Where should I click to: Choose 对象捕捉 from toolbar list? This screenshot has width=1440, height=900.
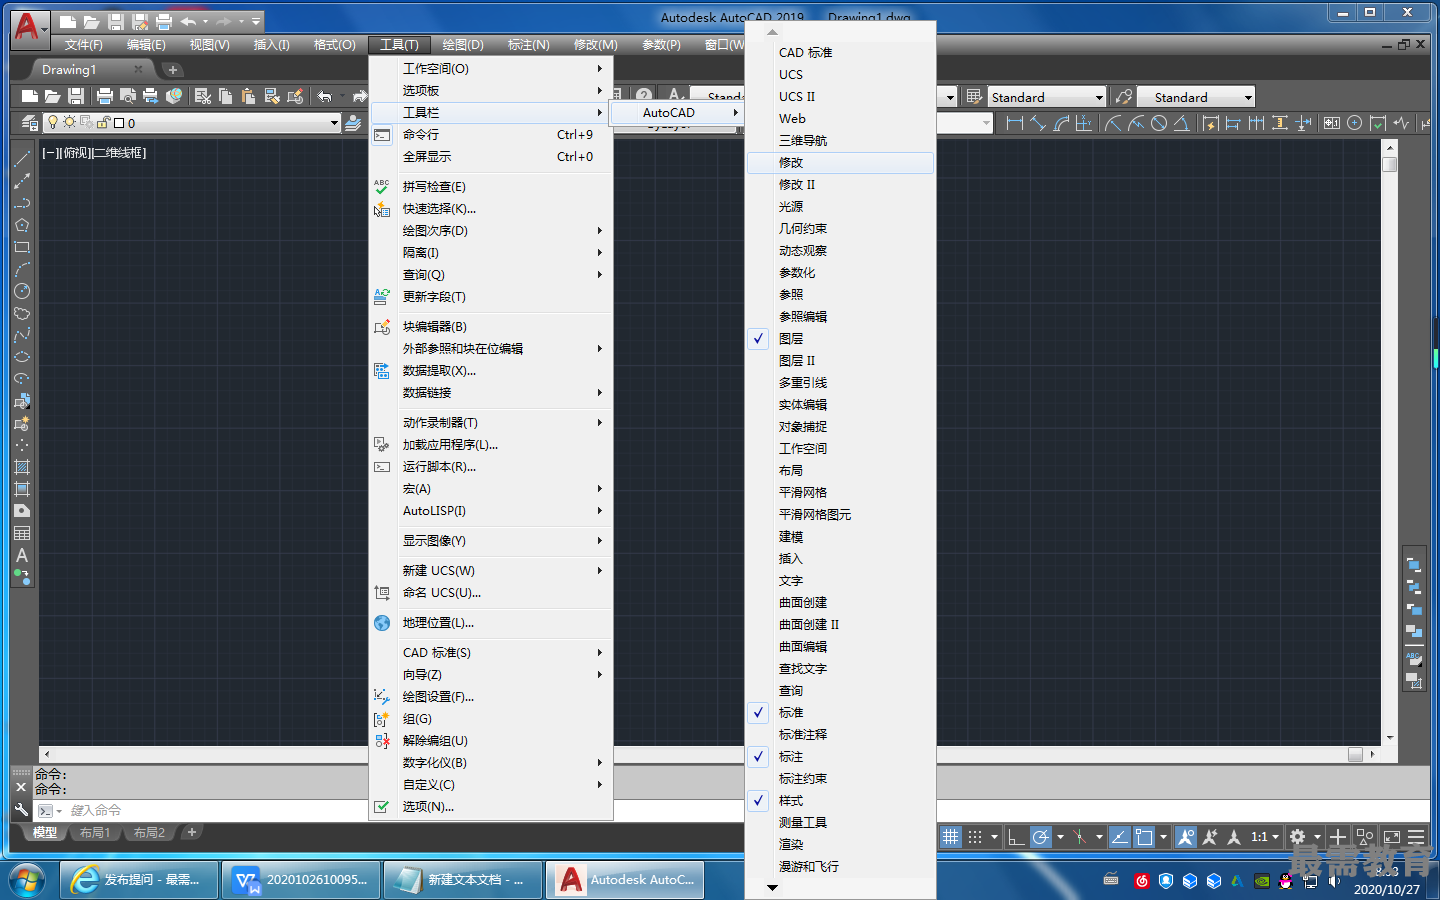pyautogui.click(x=840, y=427)
